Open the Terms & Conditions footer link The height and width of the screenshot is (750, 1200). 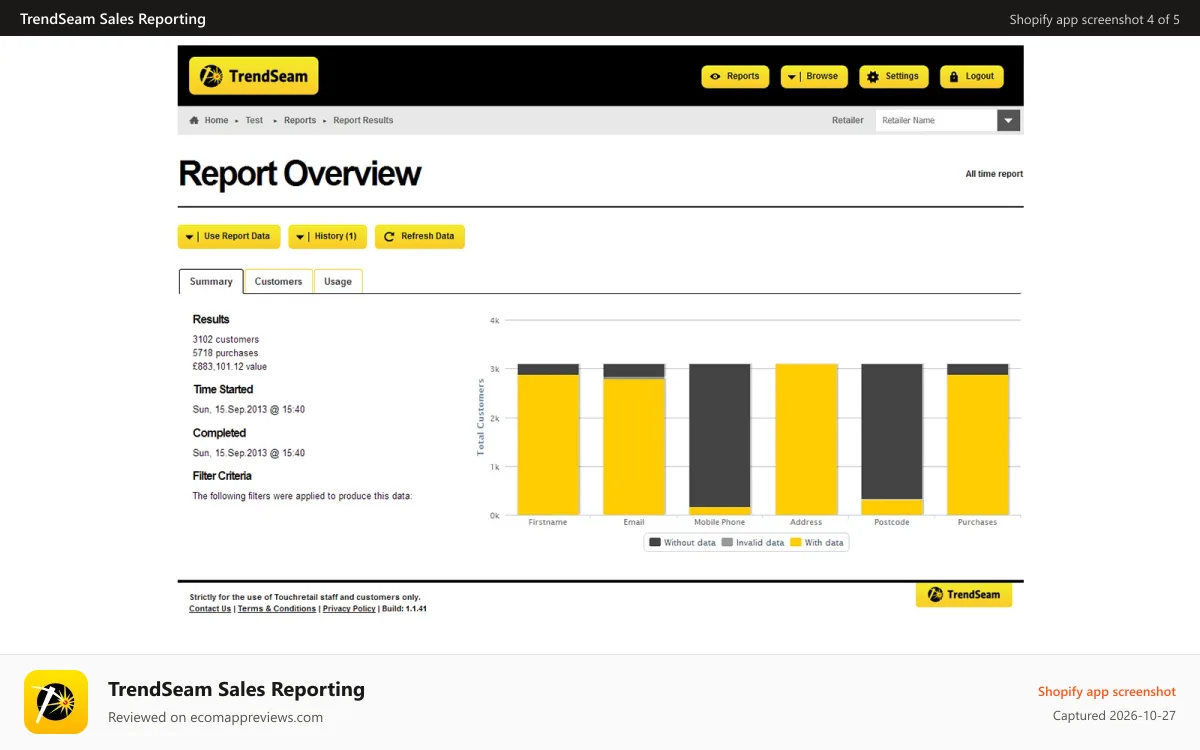pos(277,609)
